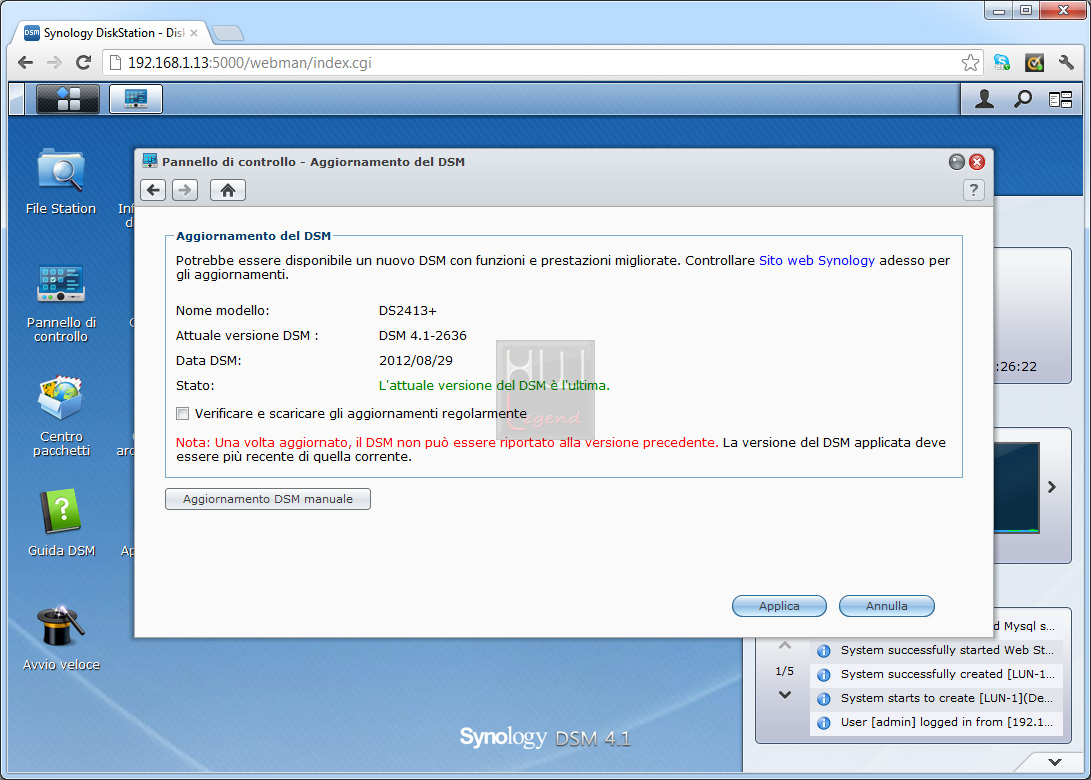Viewport: 1091px width, 780px height.
Task: Return to control panel home
Action: coord(228,190)
